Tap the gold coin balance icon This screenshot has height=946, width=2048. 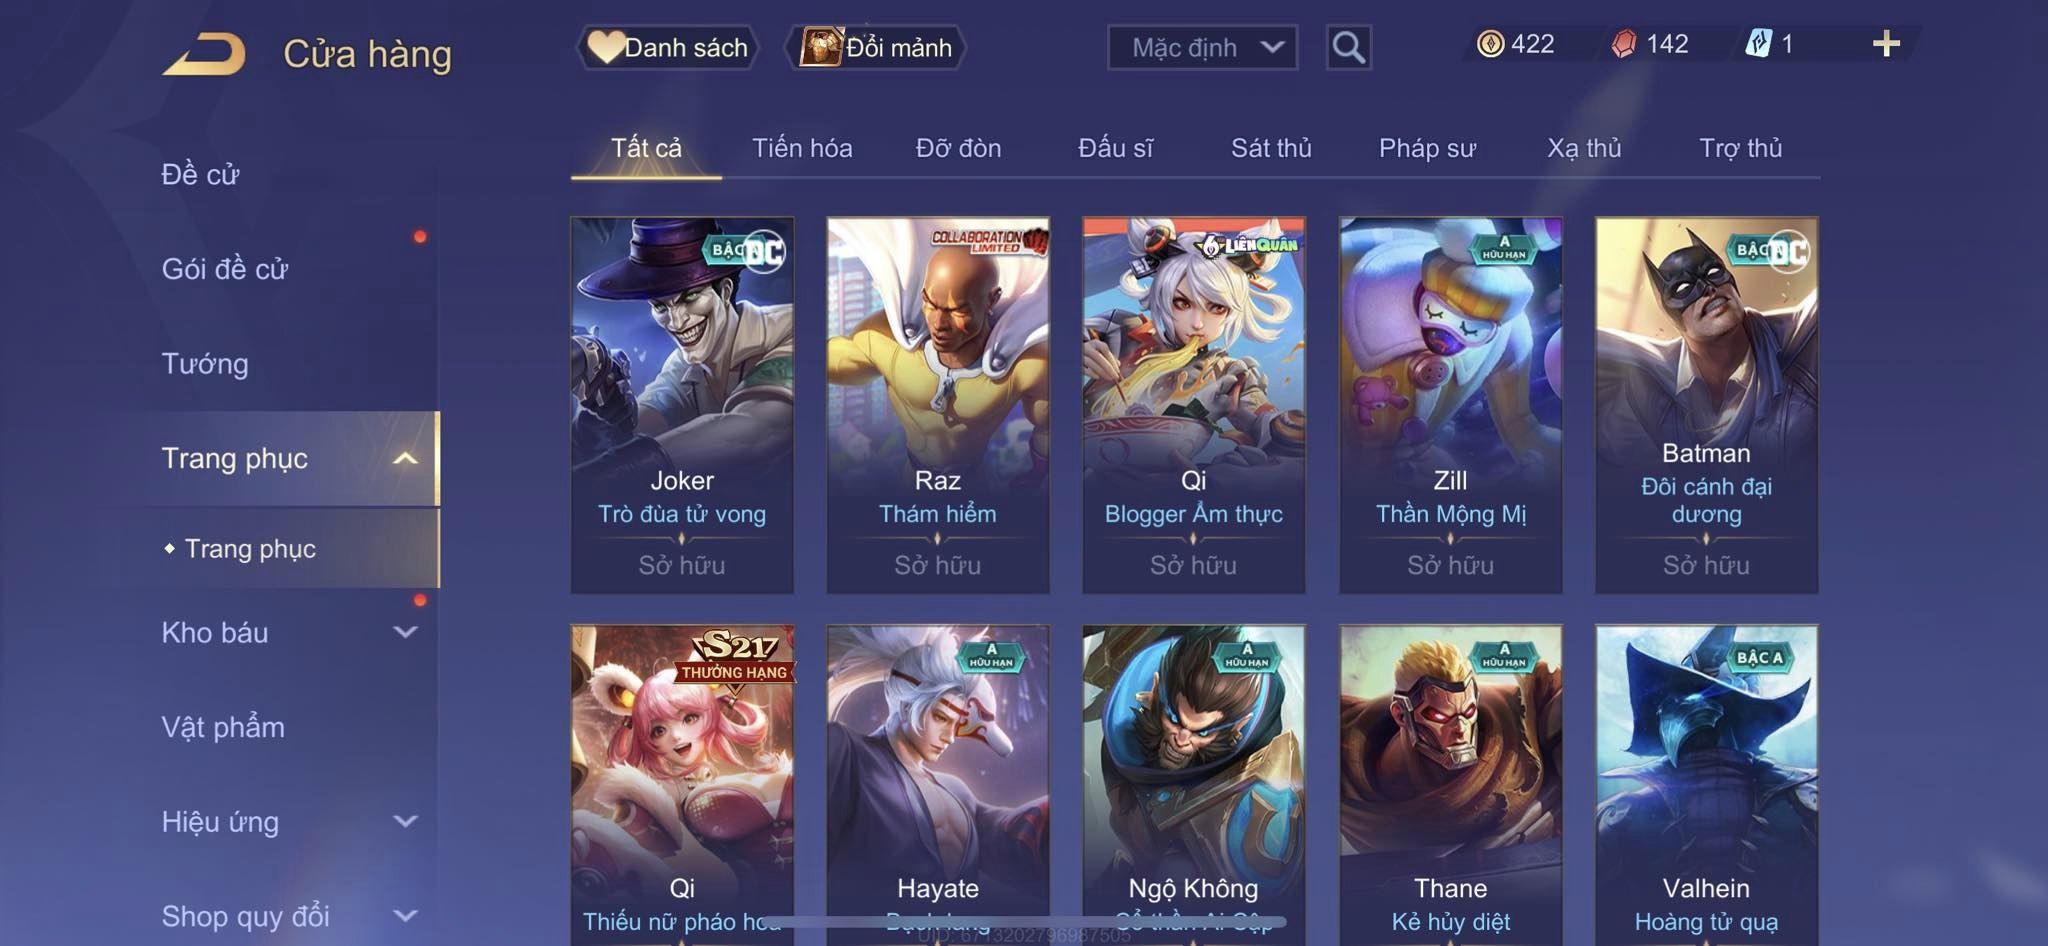tap(1490, 44)
